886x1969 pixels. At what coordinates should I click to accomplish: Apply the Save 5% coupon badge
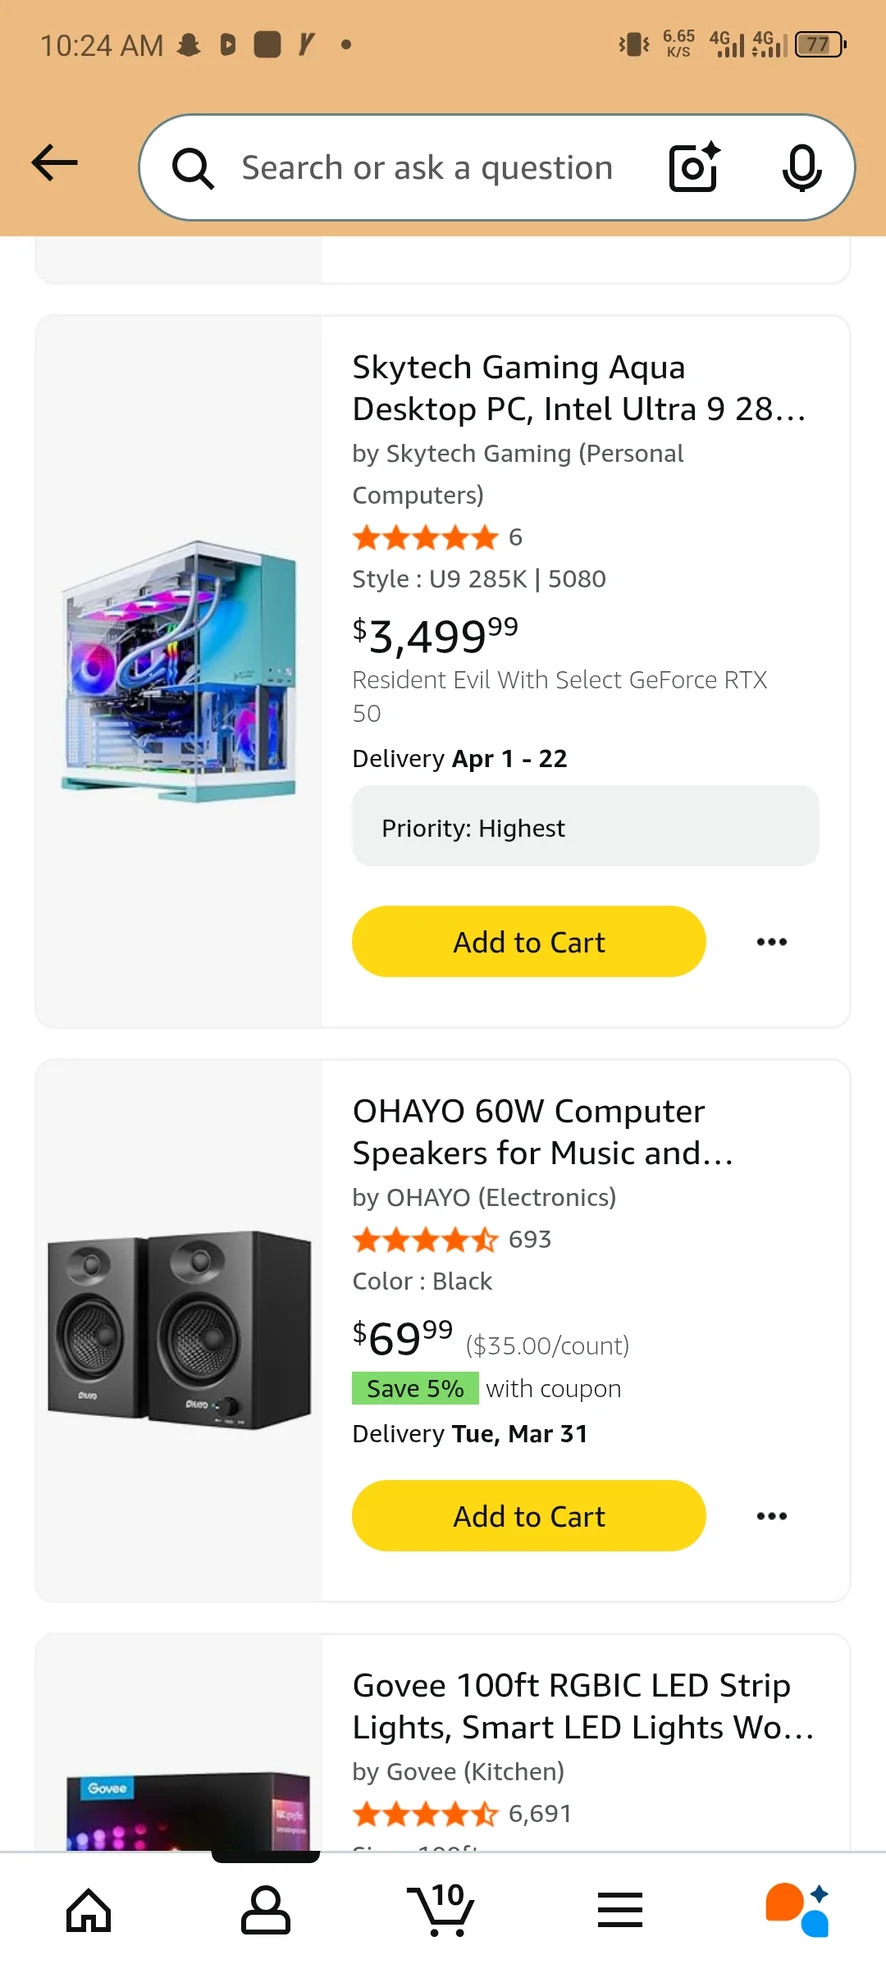(415, 1389)
